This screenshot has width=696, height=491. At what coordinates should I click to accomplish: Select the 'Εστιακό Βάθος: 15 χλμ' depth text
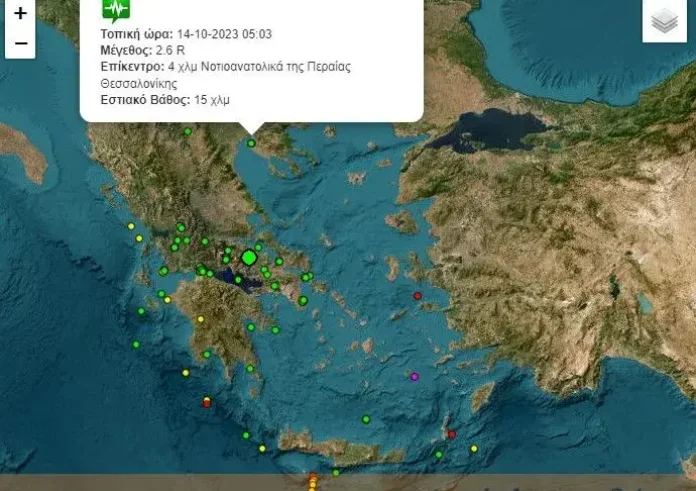165,99
